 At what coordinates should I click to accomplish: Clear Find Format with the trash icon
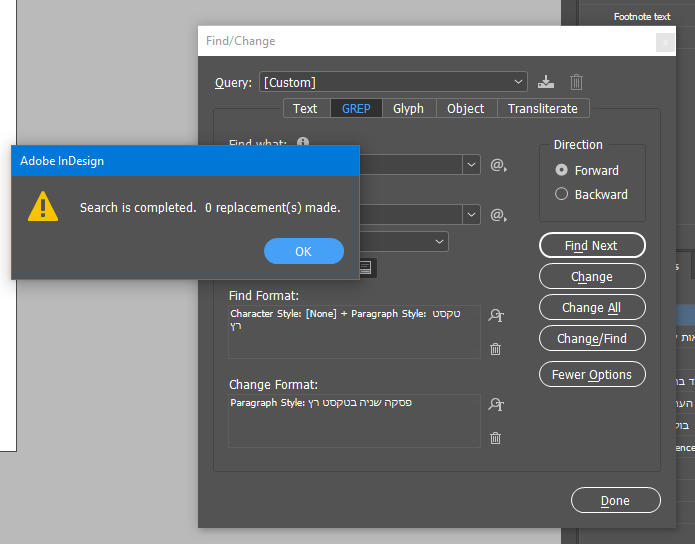496,349
